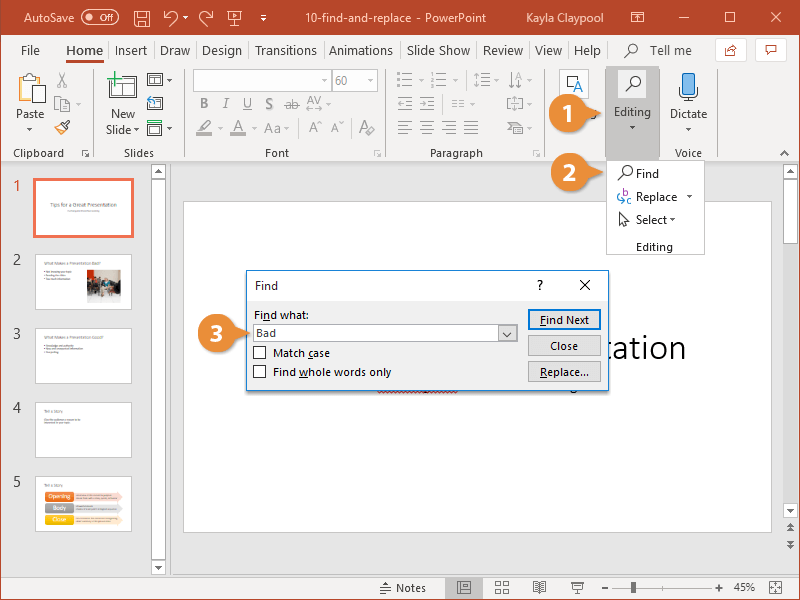This screenshot has width=800, height=600.
Task: Check Find whole words only
Action: 260,372
